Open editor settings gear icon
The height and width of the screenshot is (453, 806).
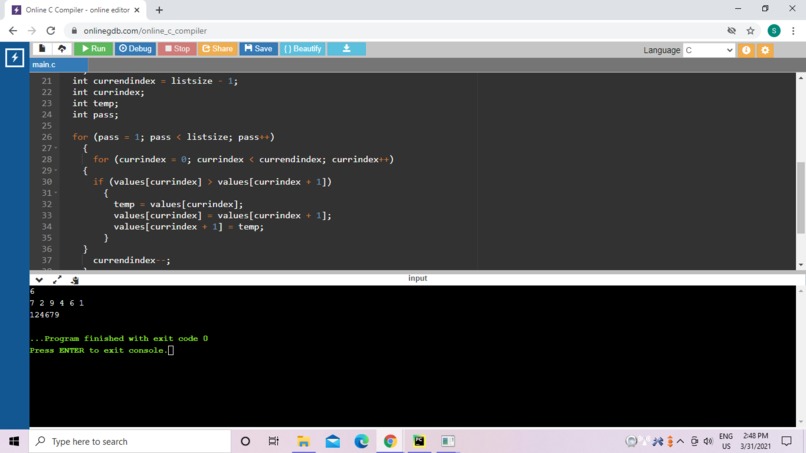(x=765, y=50)
